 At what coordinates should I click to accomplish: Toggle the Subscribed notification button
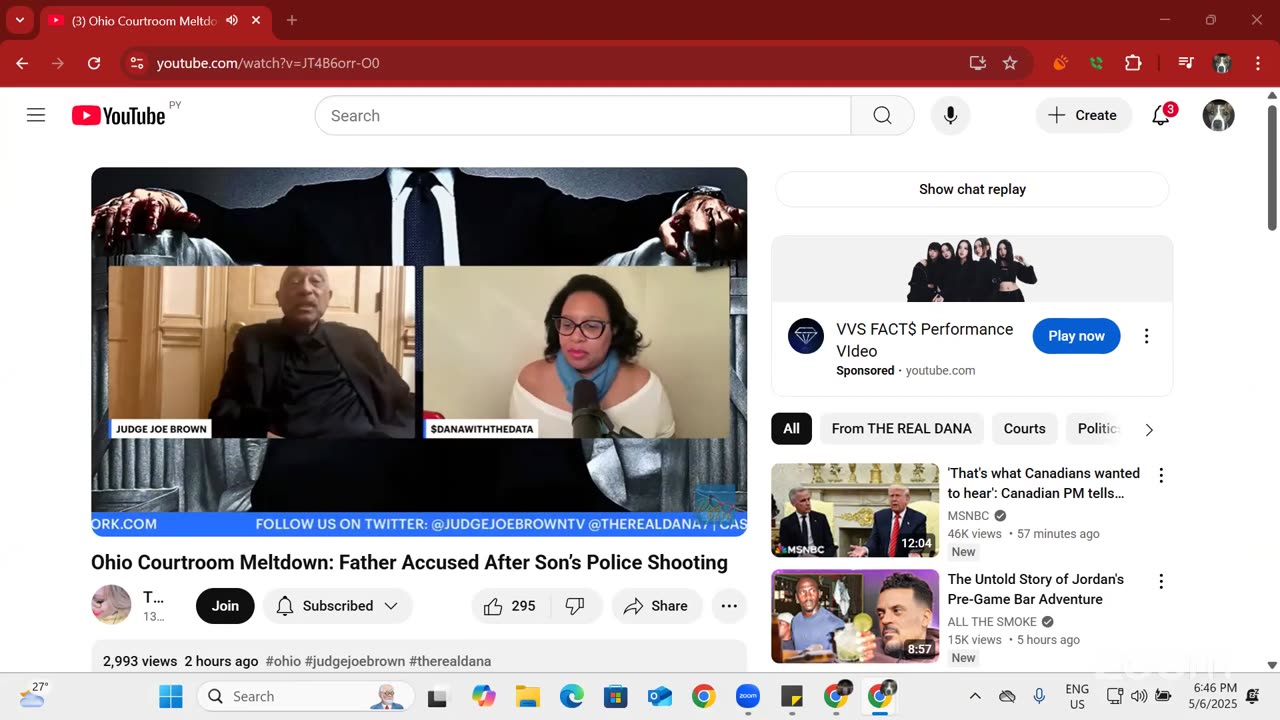338,606
